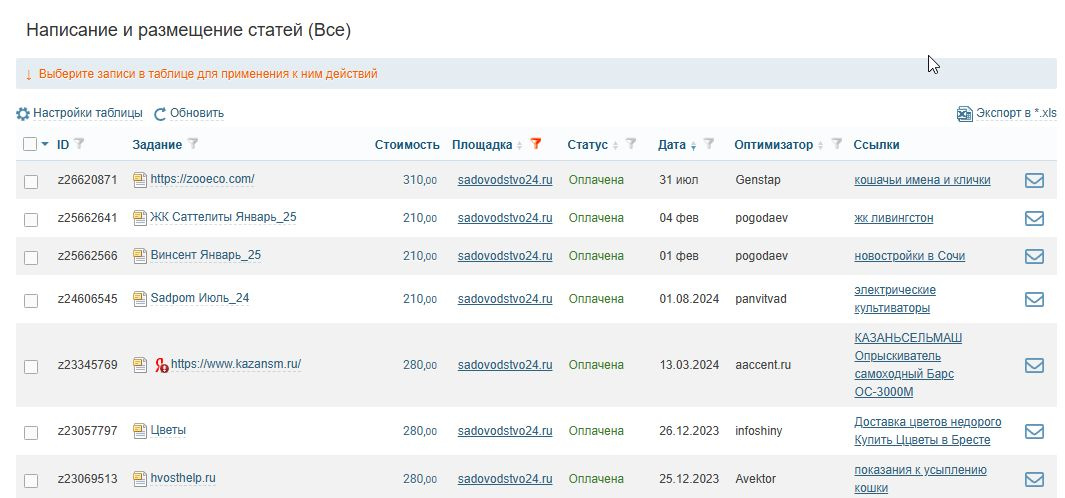Click the Yandex icon beside kazansm.ru task
The image size is (1065, 498).
coord(161,366)
